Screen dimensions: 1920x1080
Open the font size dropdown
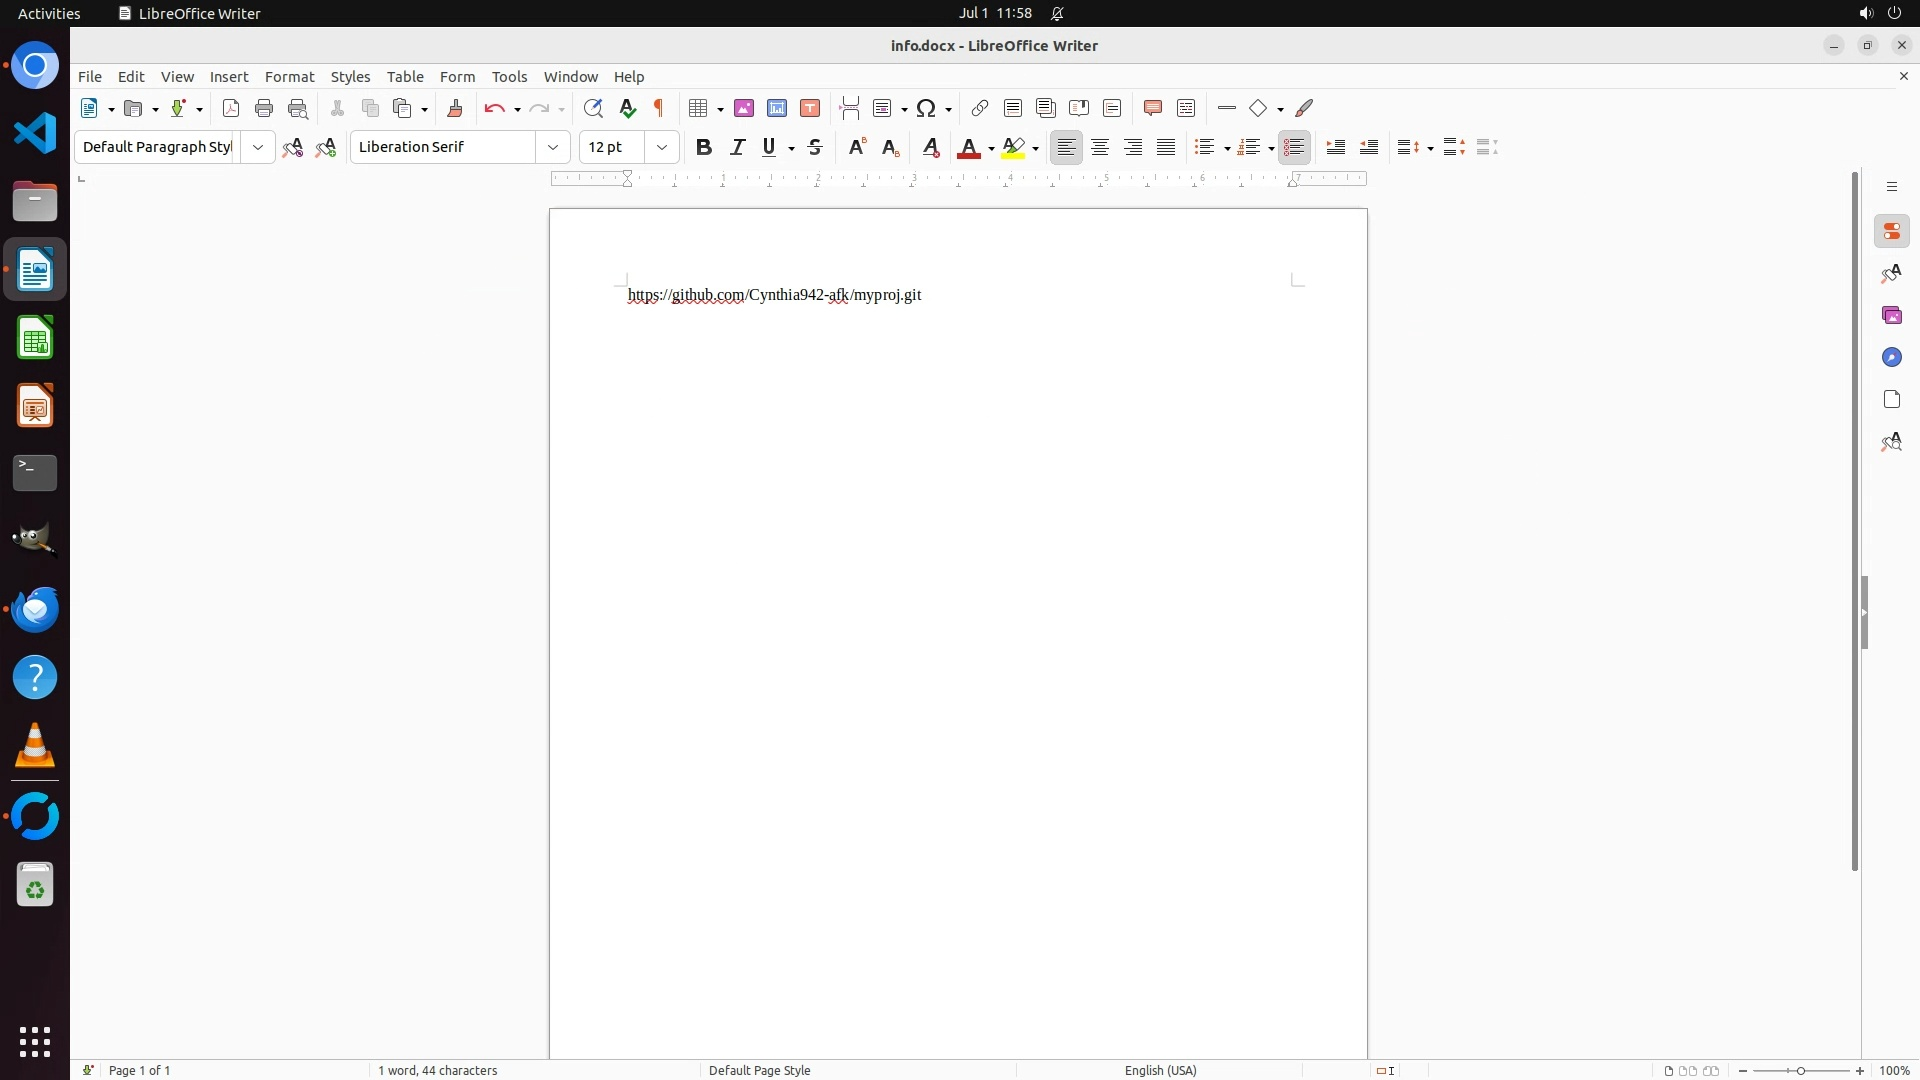pyautogui.click(x=662, y=147)
